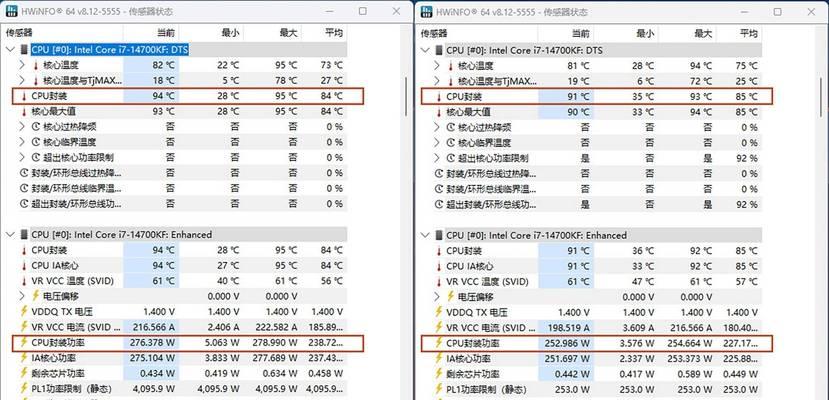Screen dimensions: 829x400
Task: Click lightning icon of 剩余芯片功率, right window
Action: (438, 374)
